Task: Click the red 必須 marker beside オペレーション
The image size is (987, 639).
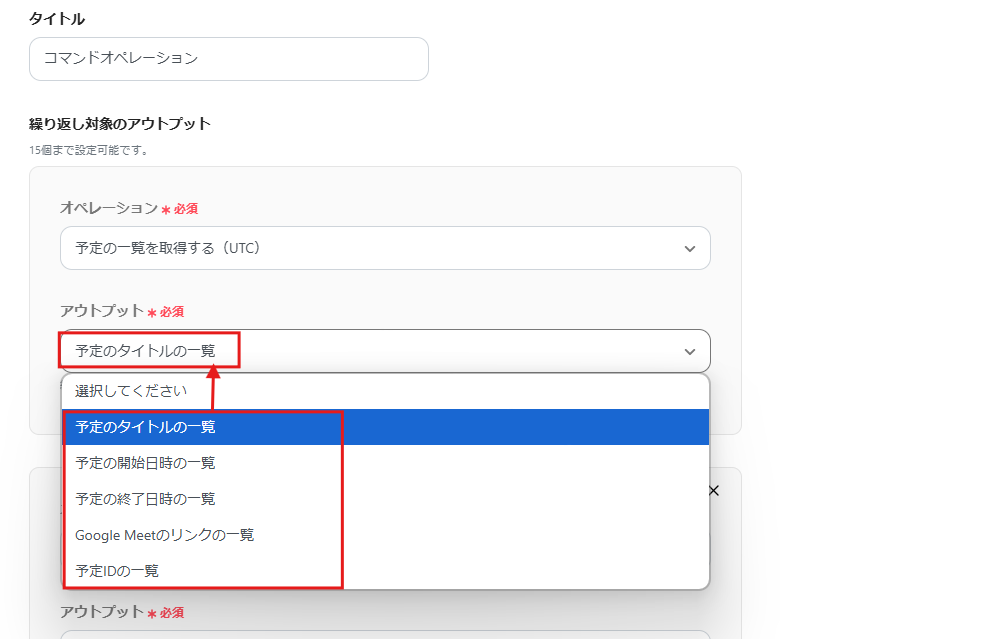Action: pyautogui.click(x=185, y=209)
